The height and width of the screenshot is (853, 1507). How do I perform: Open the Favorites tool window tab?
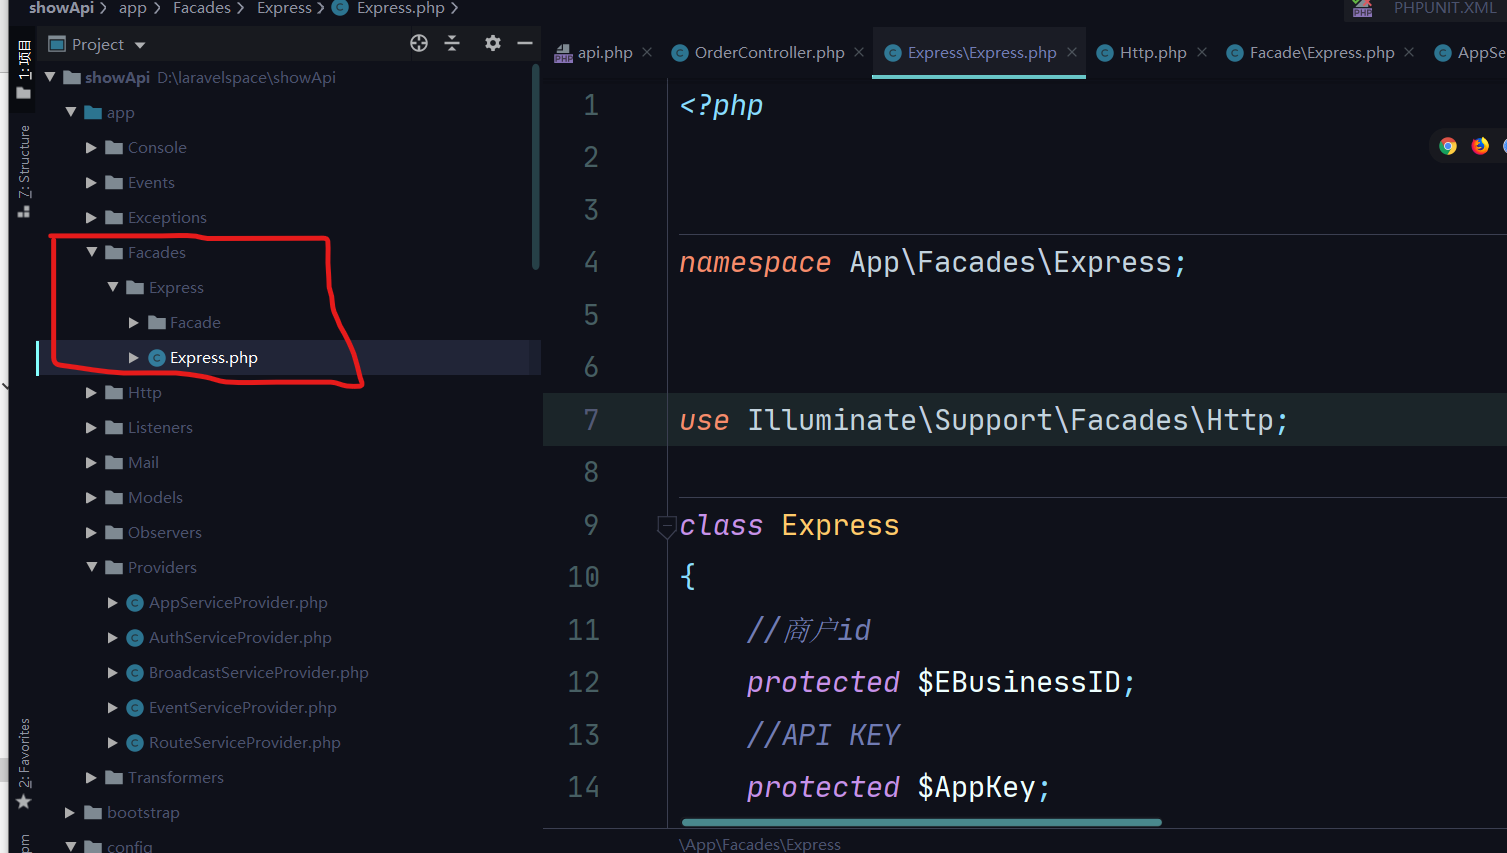[x=24, y=765]
